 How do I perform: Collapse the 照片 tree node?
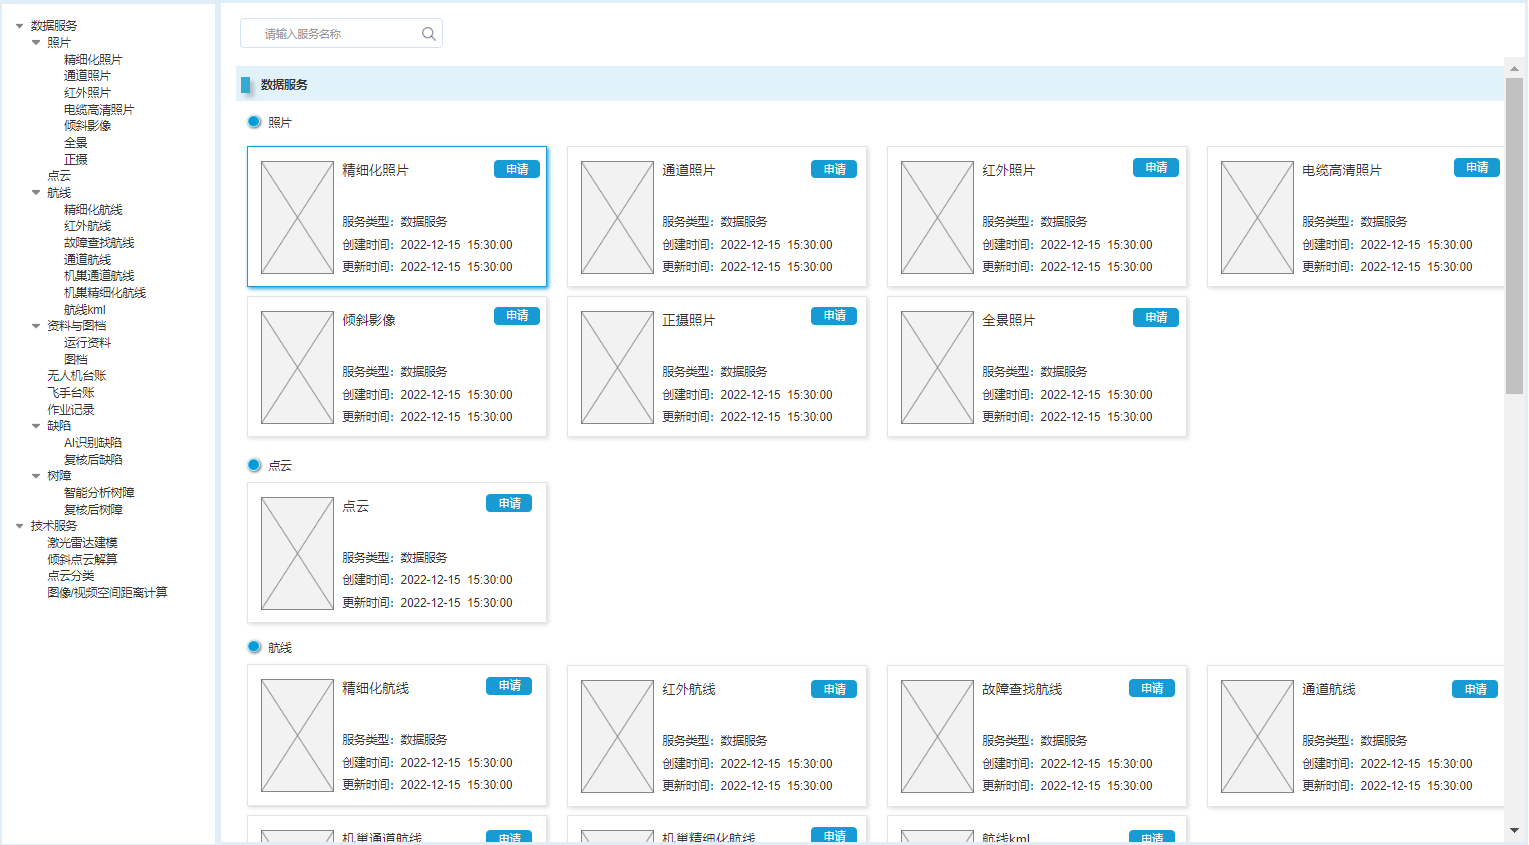click(36, 43)
